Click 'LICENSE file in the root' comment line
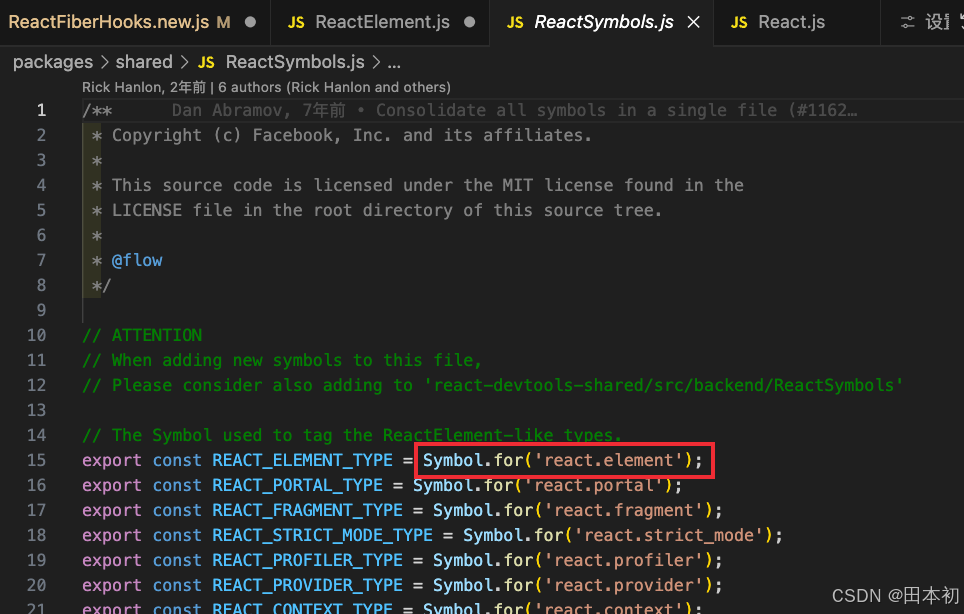This screenshot has width=964, height=614. tap(377, 210)
